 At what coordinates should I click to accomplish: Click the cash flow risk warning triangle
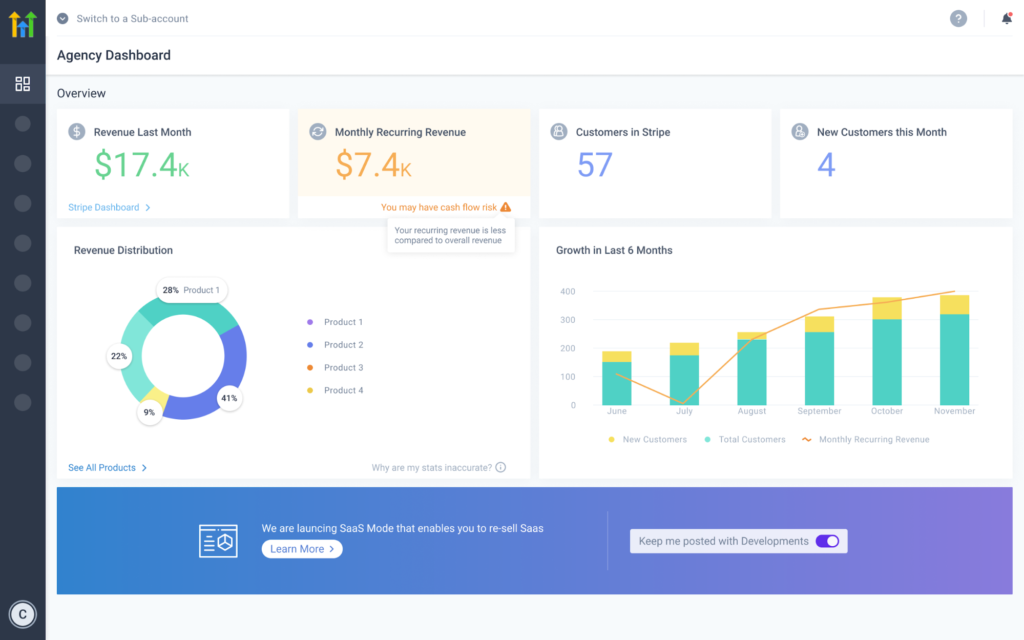[505, 207]
